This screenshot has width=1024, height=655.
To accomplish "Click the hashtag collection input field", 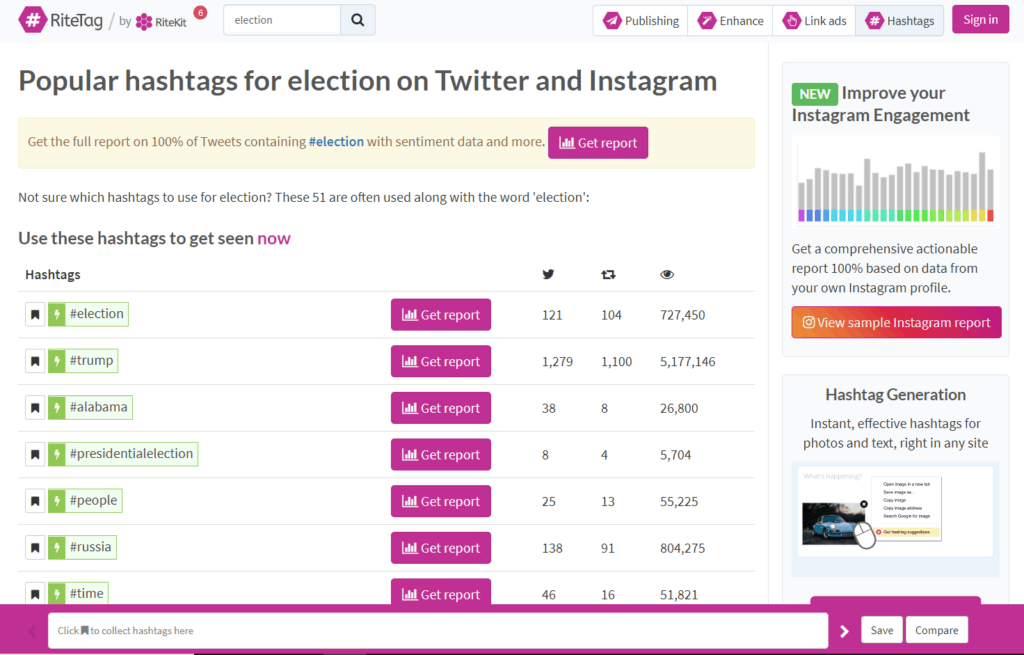I will 430,630.
